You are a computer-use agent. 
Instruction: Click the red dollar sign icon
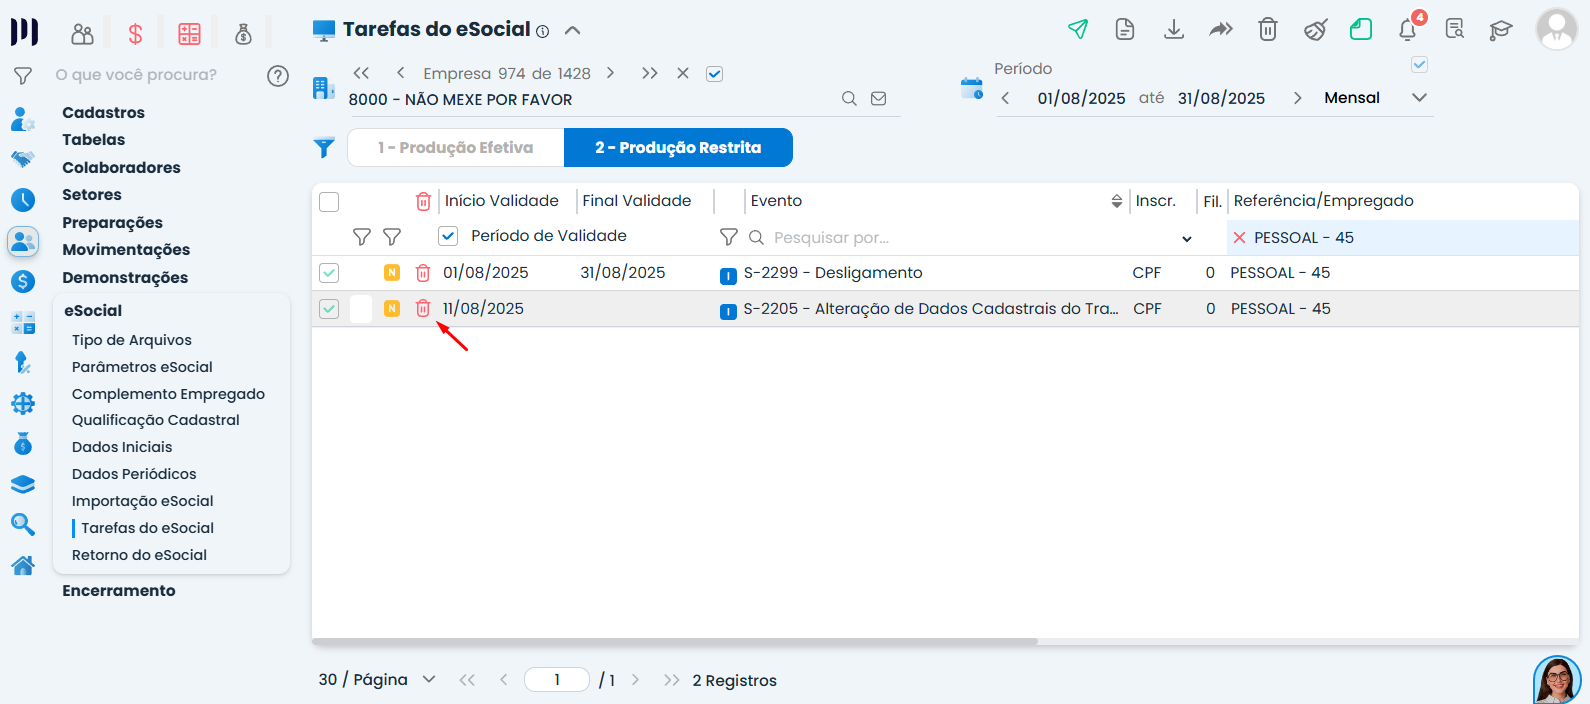135,34
